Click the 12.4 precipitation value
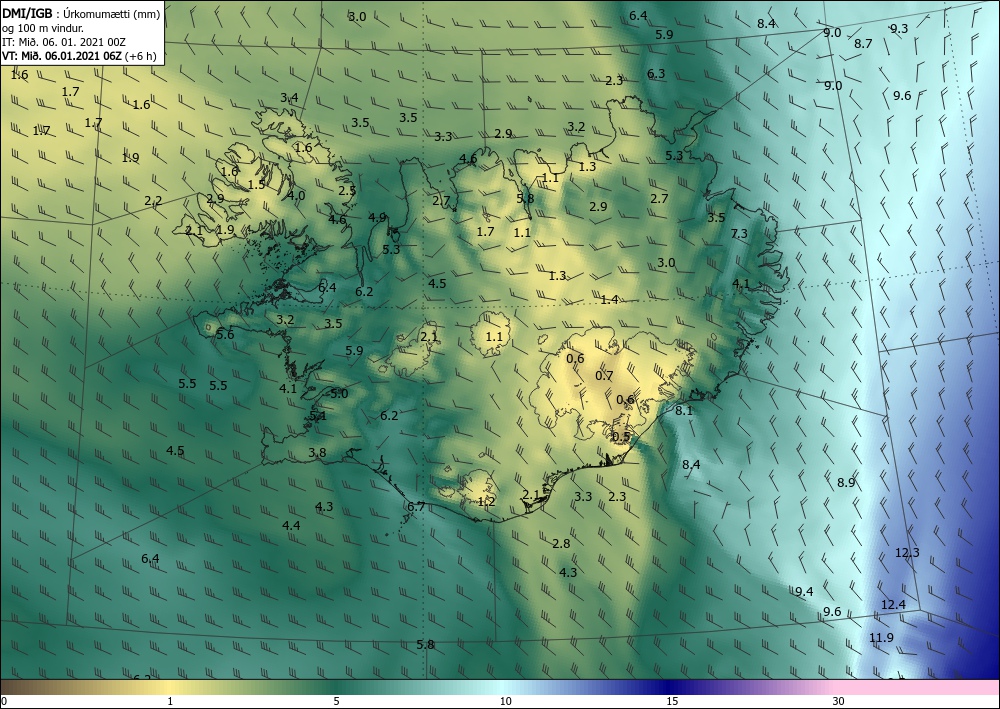This screenshot has width=1000, height=709. (x=893, y=604)
